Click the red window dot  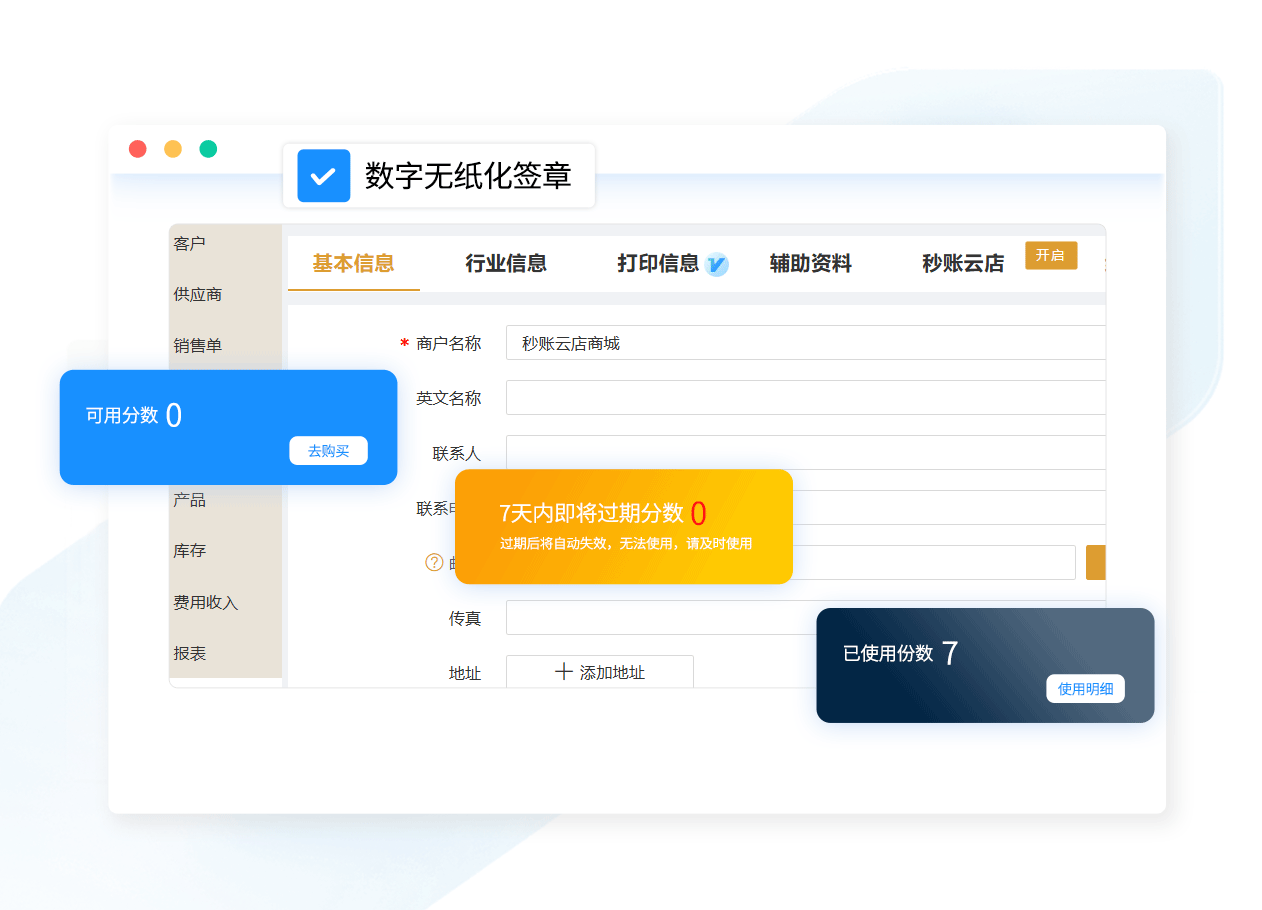(138, 149)
